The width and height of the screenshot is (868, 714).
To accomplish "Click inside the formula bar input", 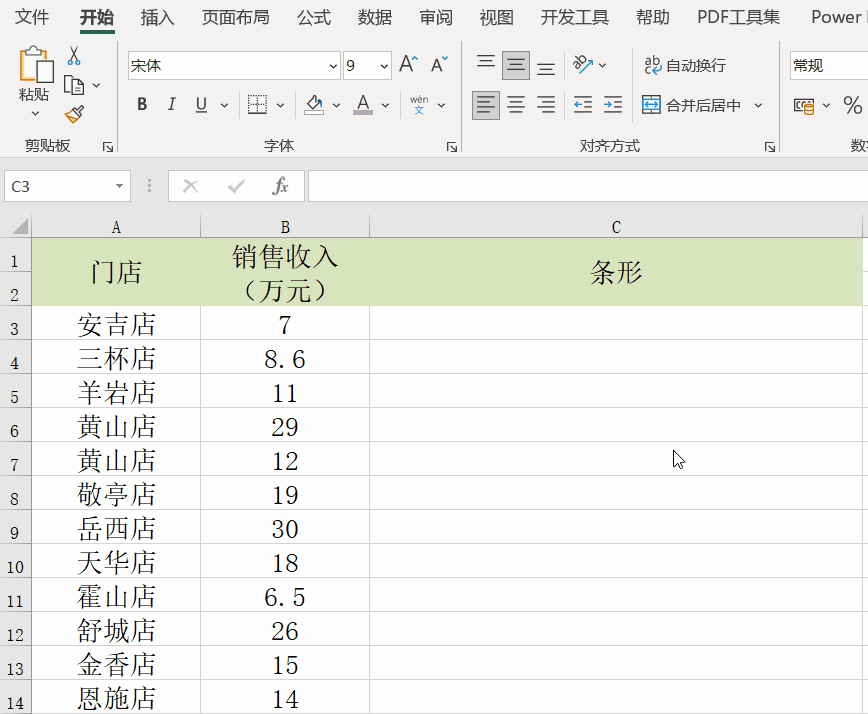I will point(588,187).
